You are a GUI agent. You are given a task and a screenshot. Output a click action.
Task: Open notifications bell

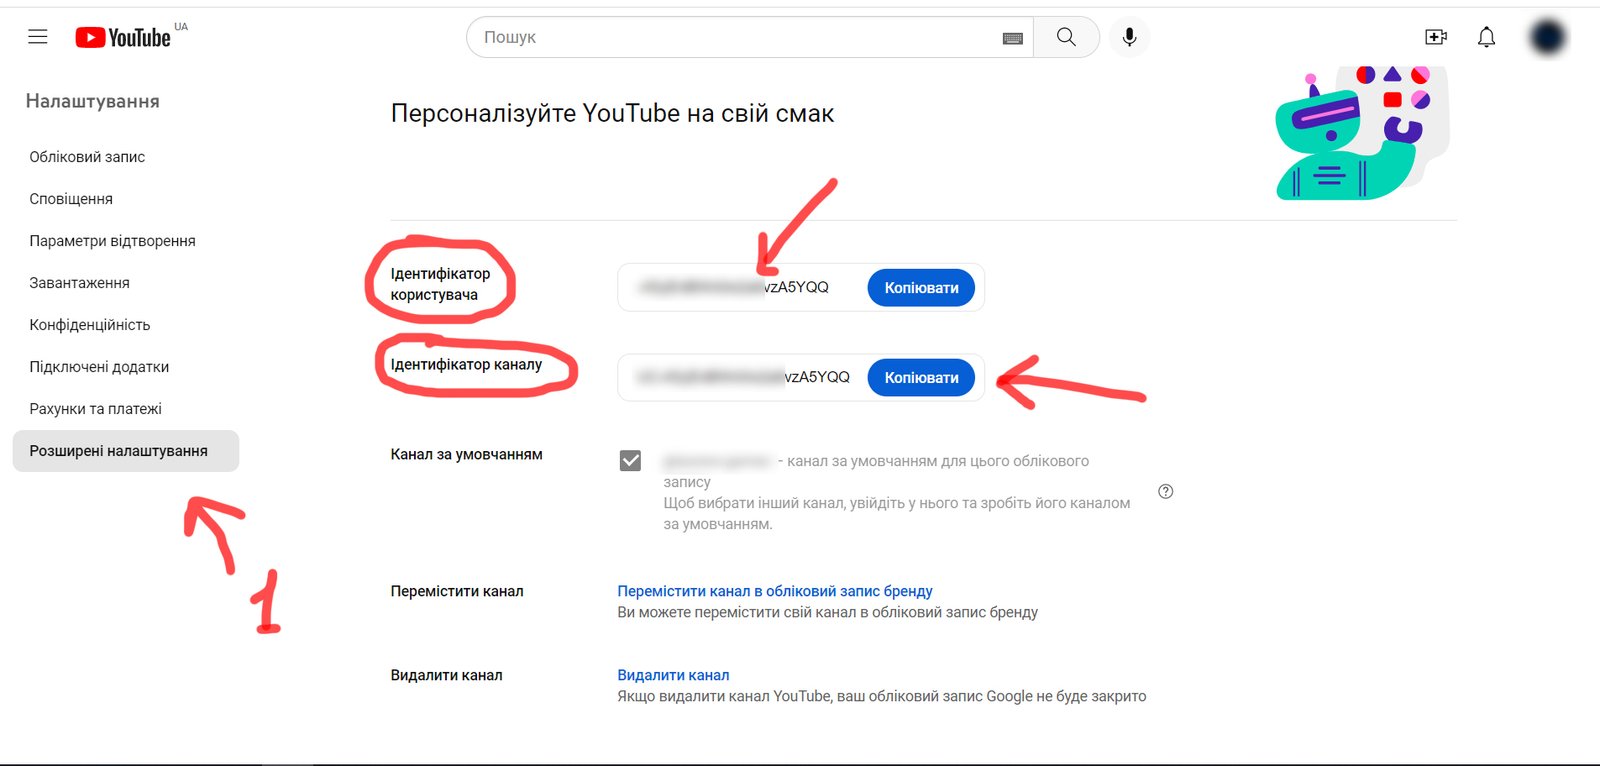[1487, 37]
